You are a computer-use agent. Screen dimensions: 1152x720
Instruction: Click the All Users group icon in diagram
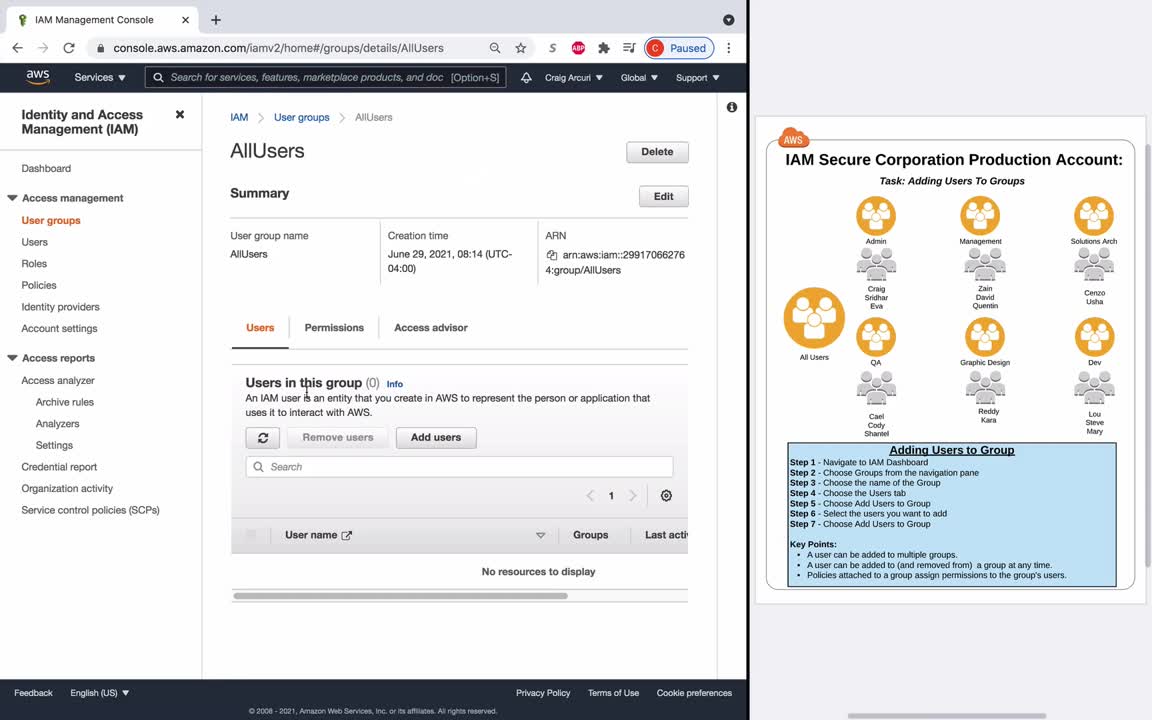click(x=814, y=317)
